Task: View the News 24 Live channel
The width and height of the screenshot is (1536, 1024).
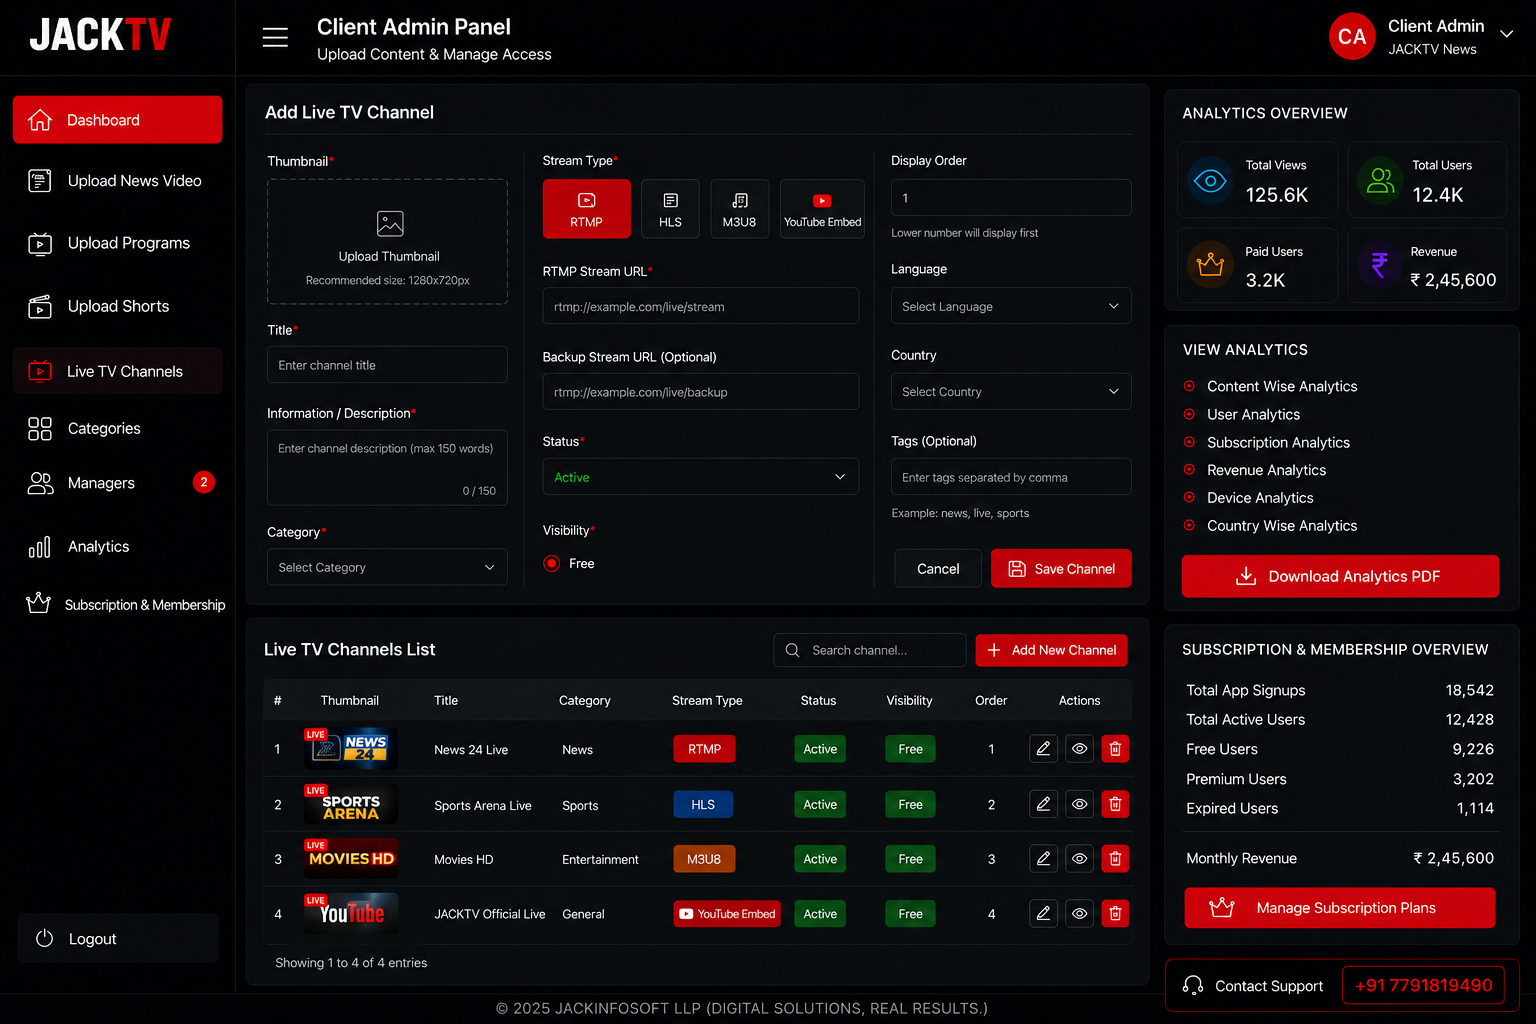Action: (x=1079, y=749)
